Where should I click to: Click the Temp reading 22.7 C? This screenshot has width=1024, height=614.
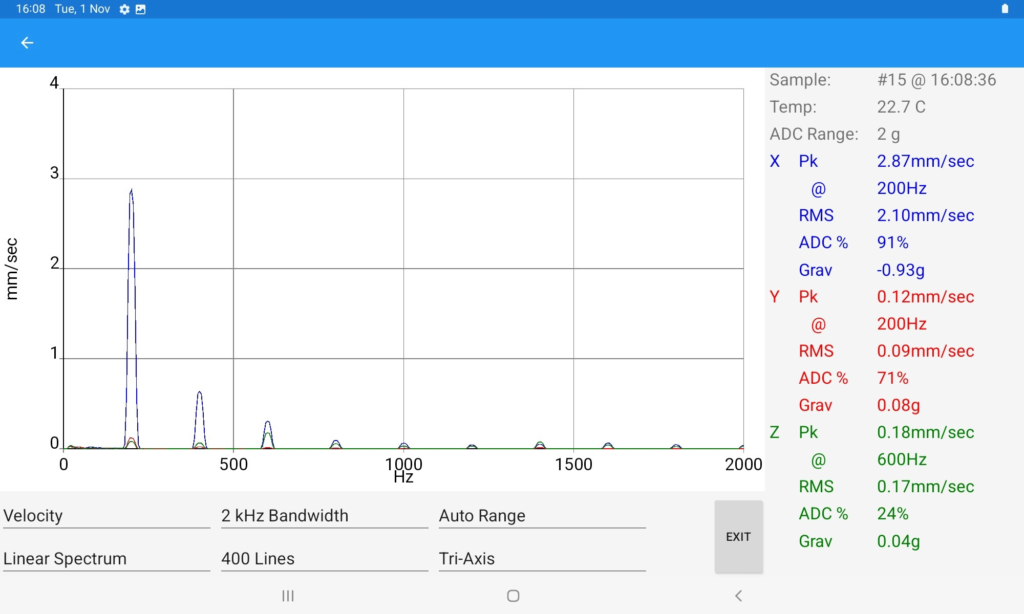(902, 106)
